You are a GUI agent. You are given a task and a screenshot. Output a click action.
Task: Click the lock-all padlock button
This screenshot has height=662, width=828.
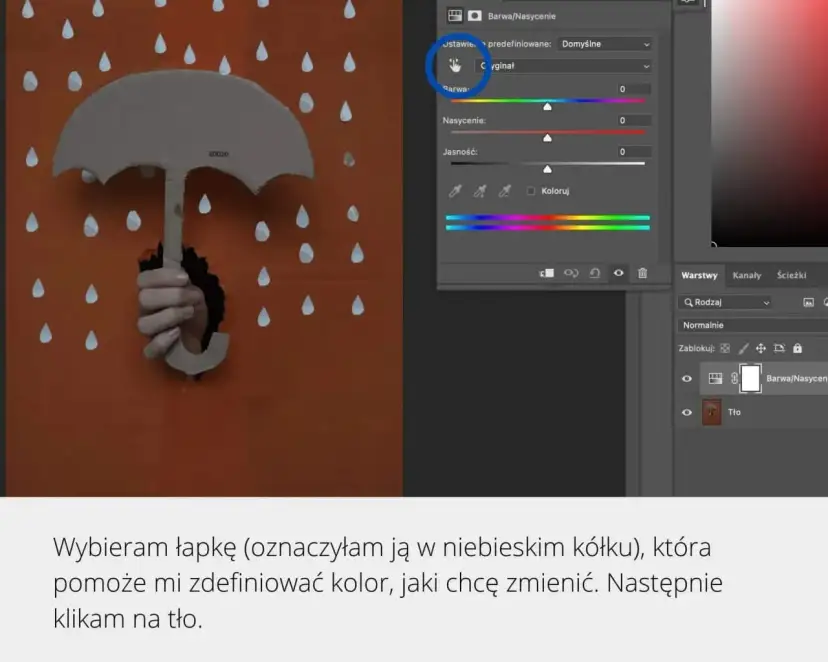point(797,348)
